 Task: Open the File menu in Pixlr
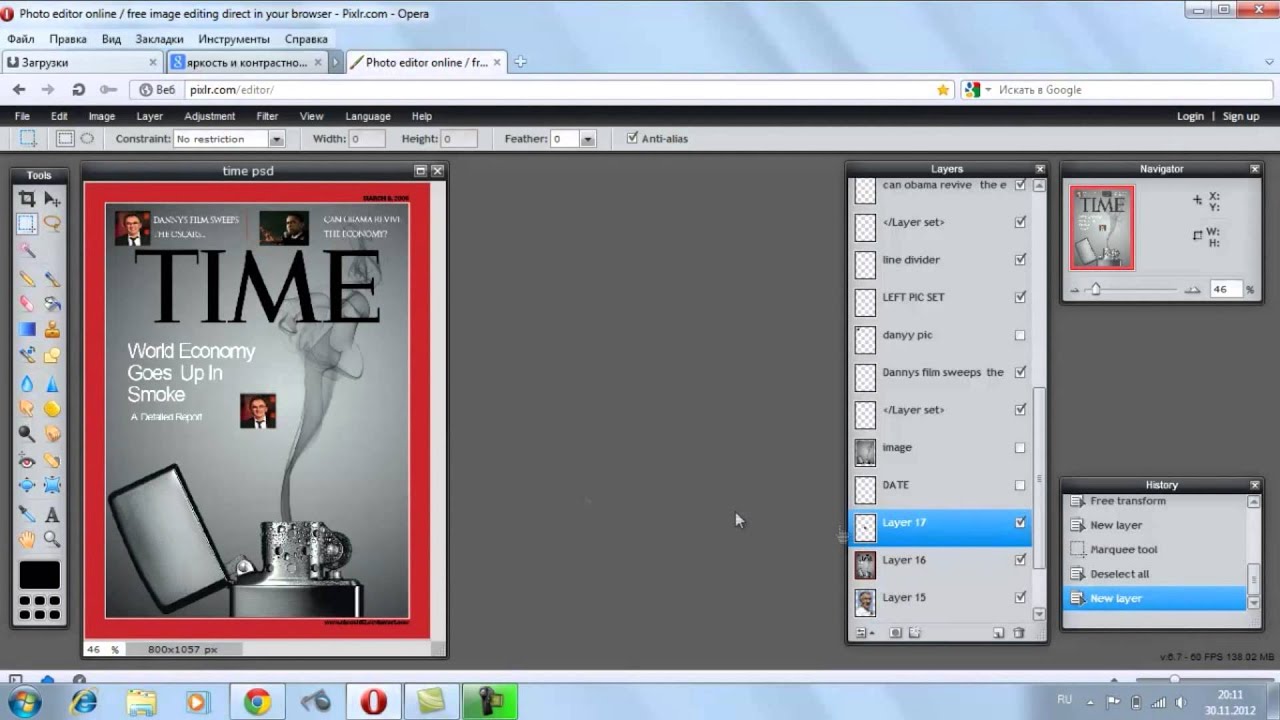point(22,116)
